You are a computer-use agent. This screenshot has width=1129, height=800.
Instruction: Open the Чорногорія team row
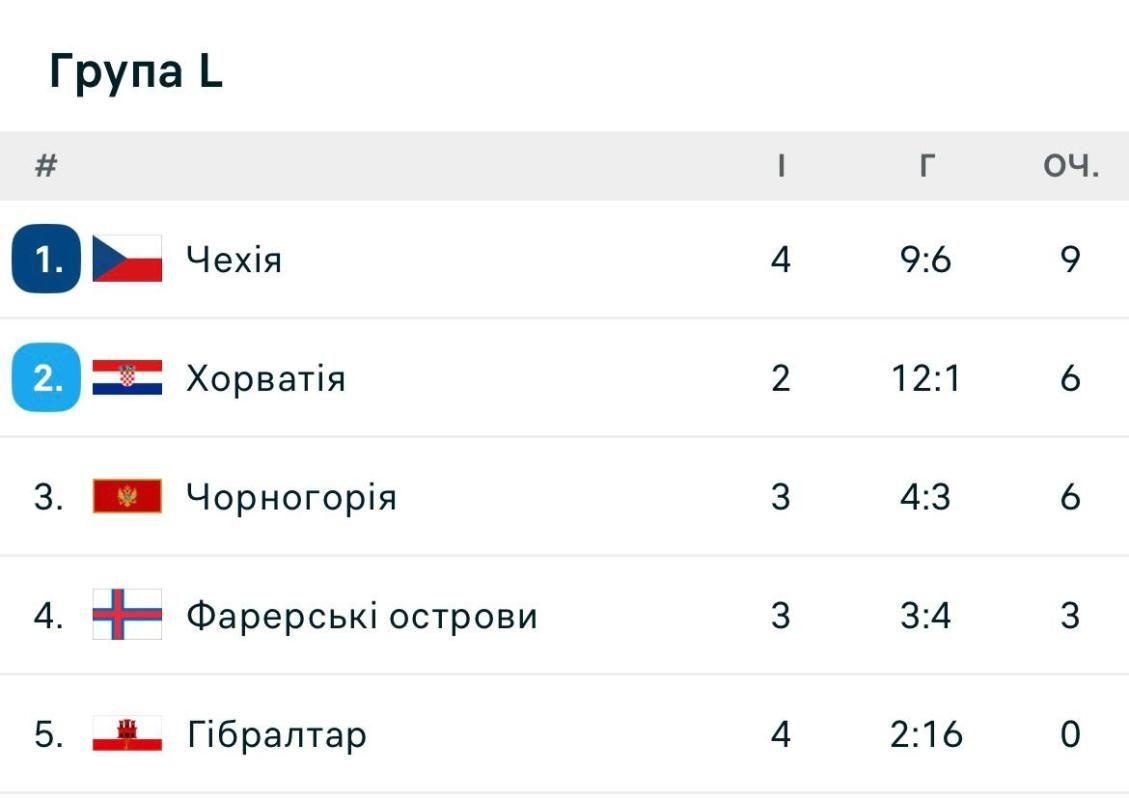tap(564, 496)
